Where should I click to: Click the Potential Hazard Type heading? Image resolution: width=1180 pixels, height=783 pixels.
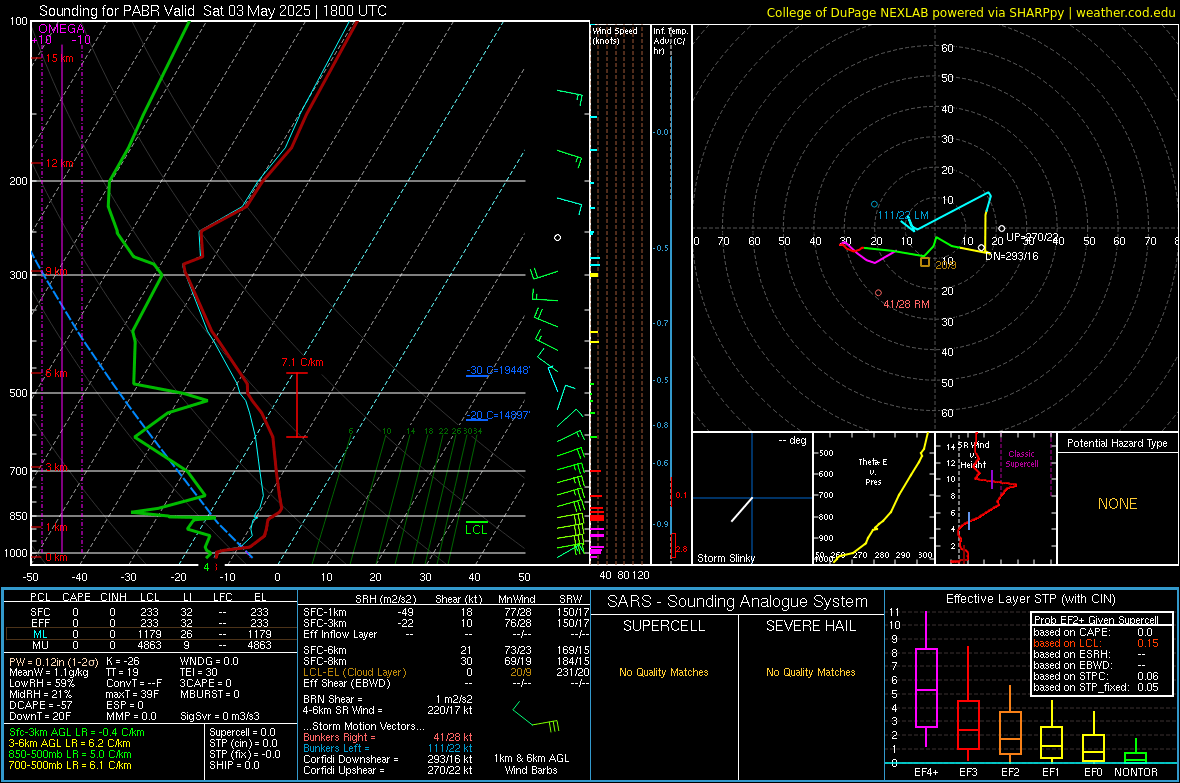[1117, 443]
